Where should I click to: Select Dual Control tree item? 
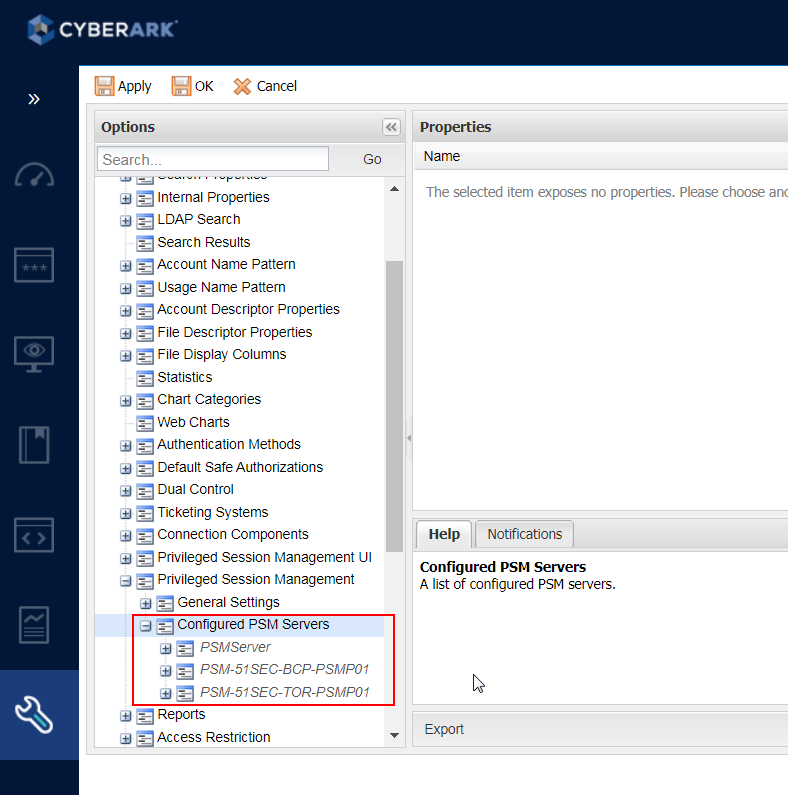195,489
